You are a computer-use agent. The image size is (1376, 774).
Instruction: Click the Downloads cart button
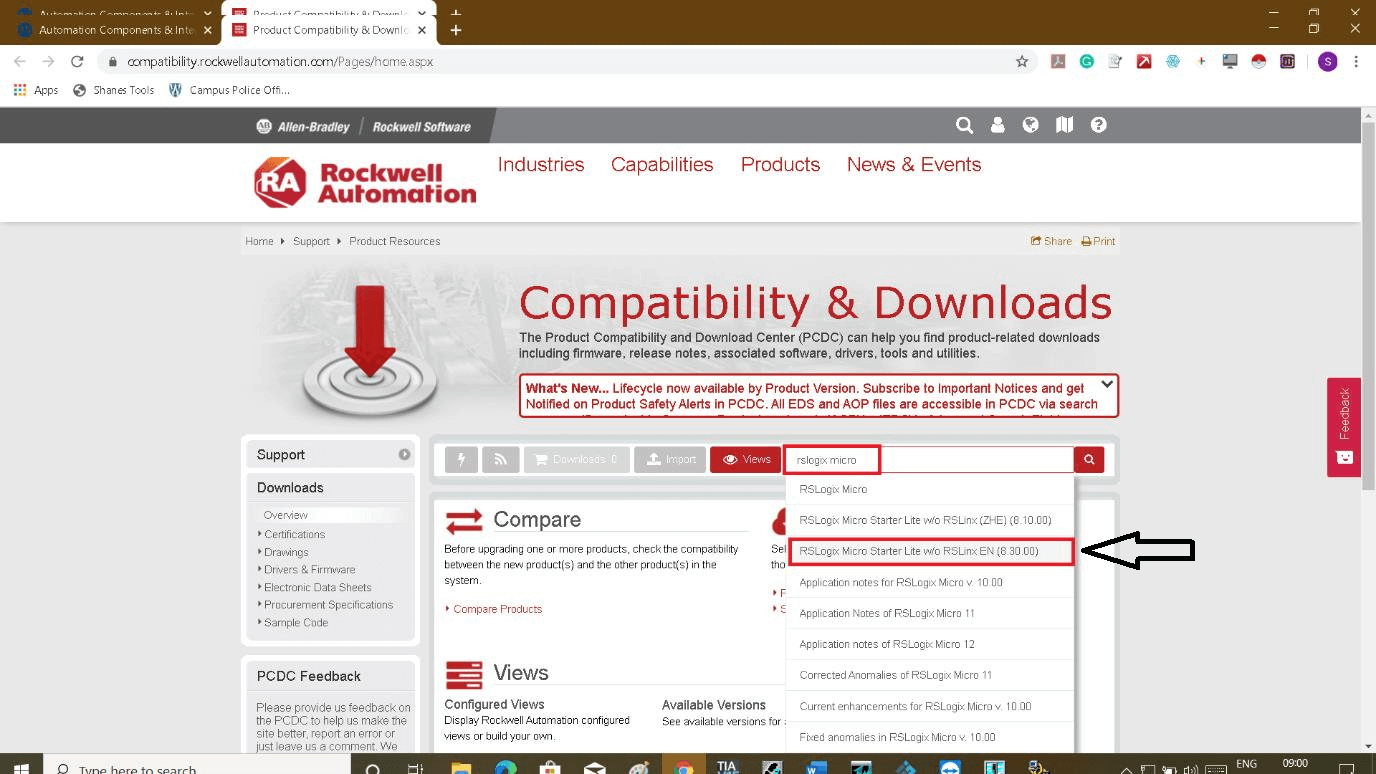(577, 459)
